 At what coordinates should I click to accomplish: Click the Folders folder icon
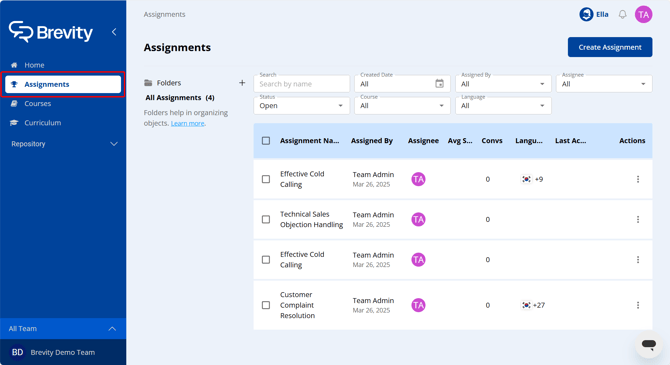pyautogui.click(x=148, y=83)
